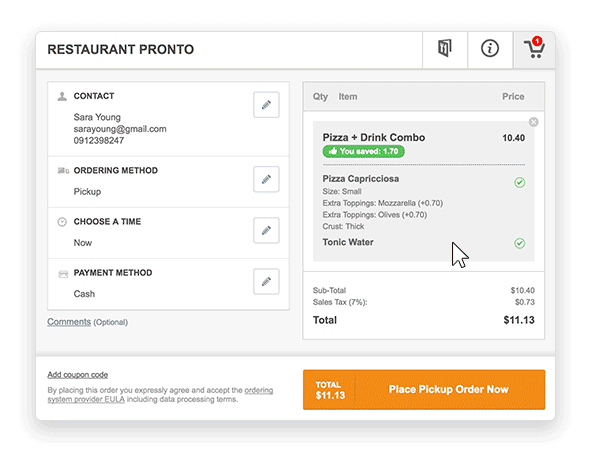Select the Pizza + Drink Combo title
The width and height of the screenshot is (591, 463).
[374, 137]
